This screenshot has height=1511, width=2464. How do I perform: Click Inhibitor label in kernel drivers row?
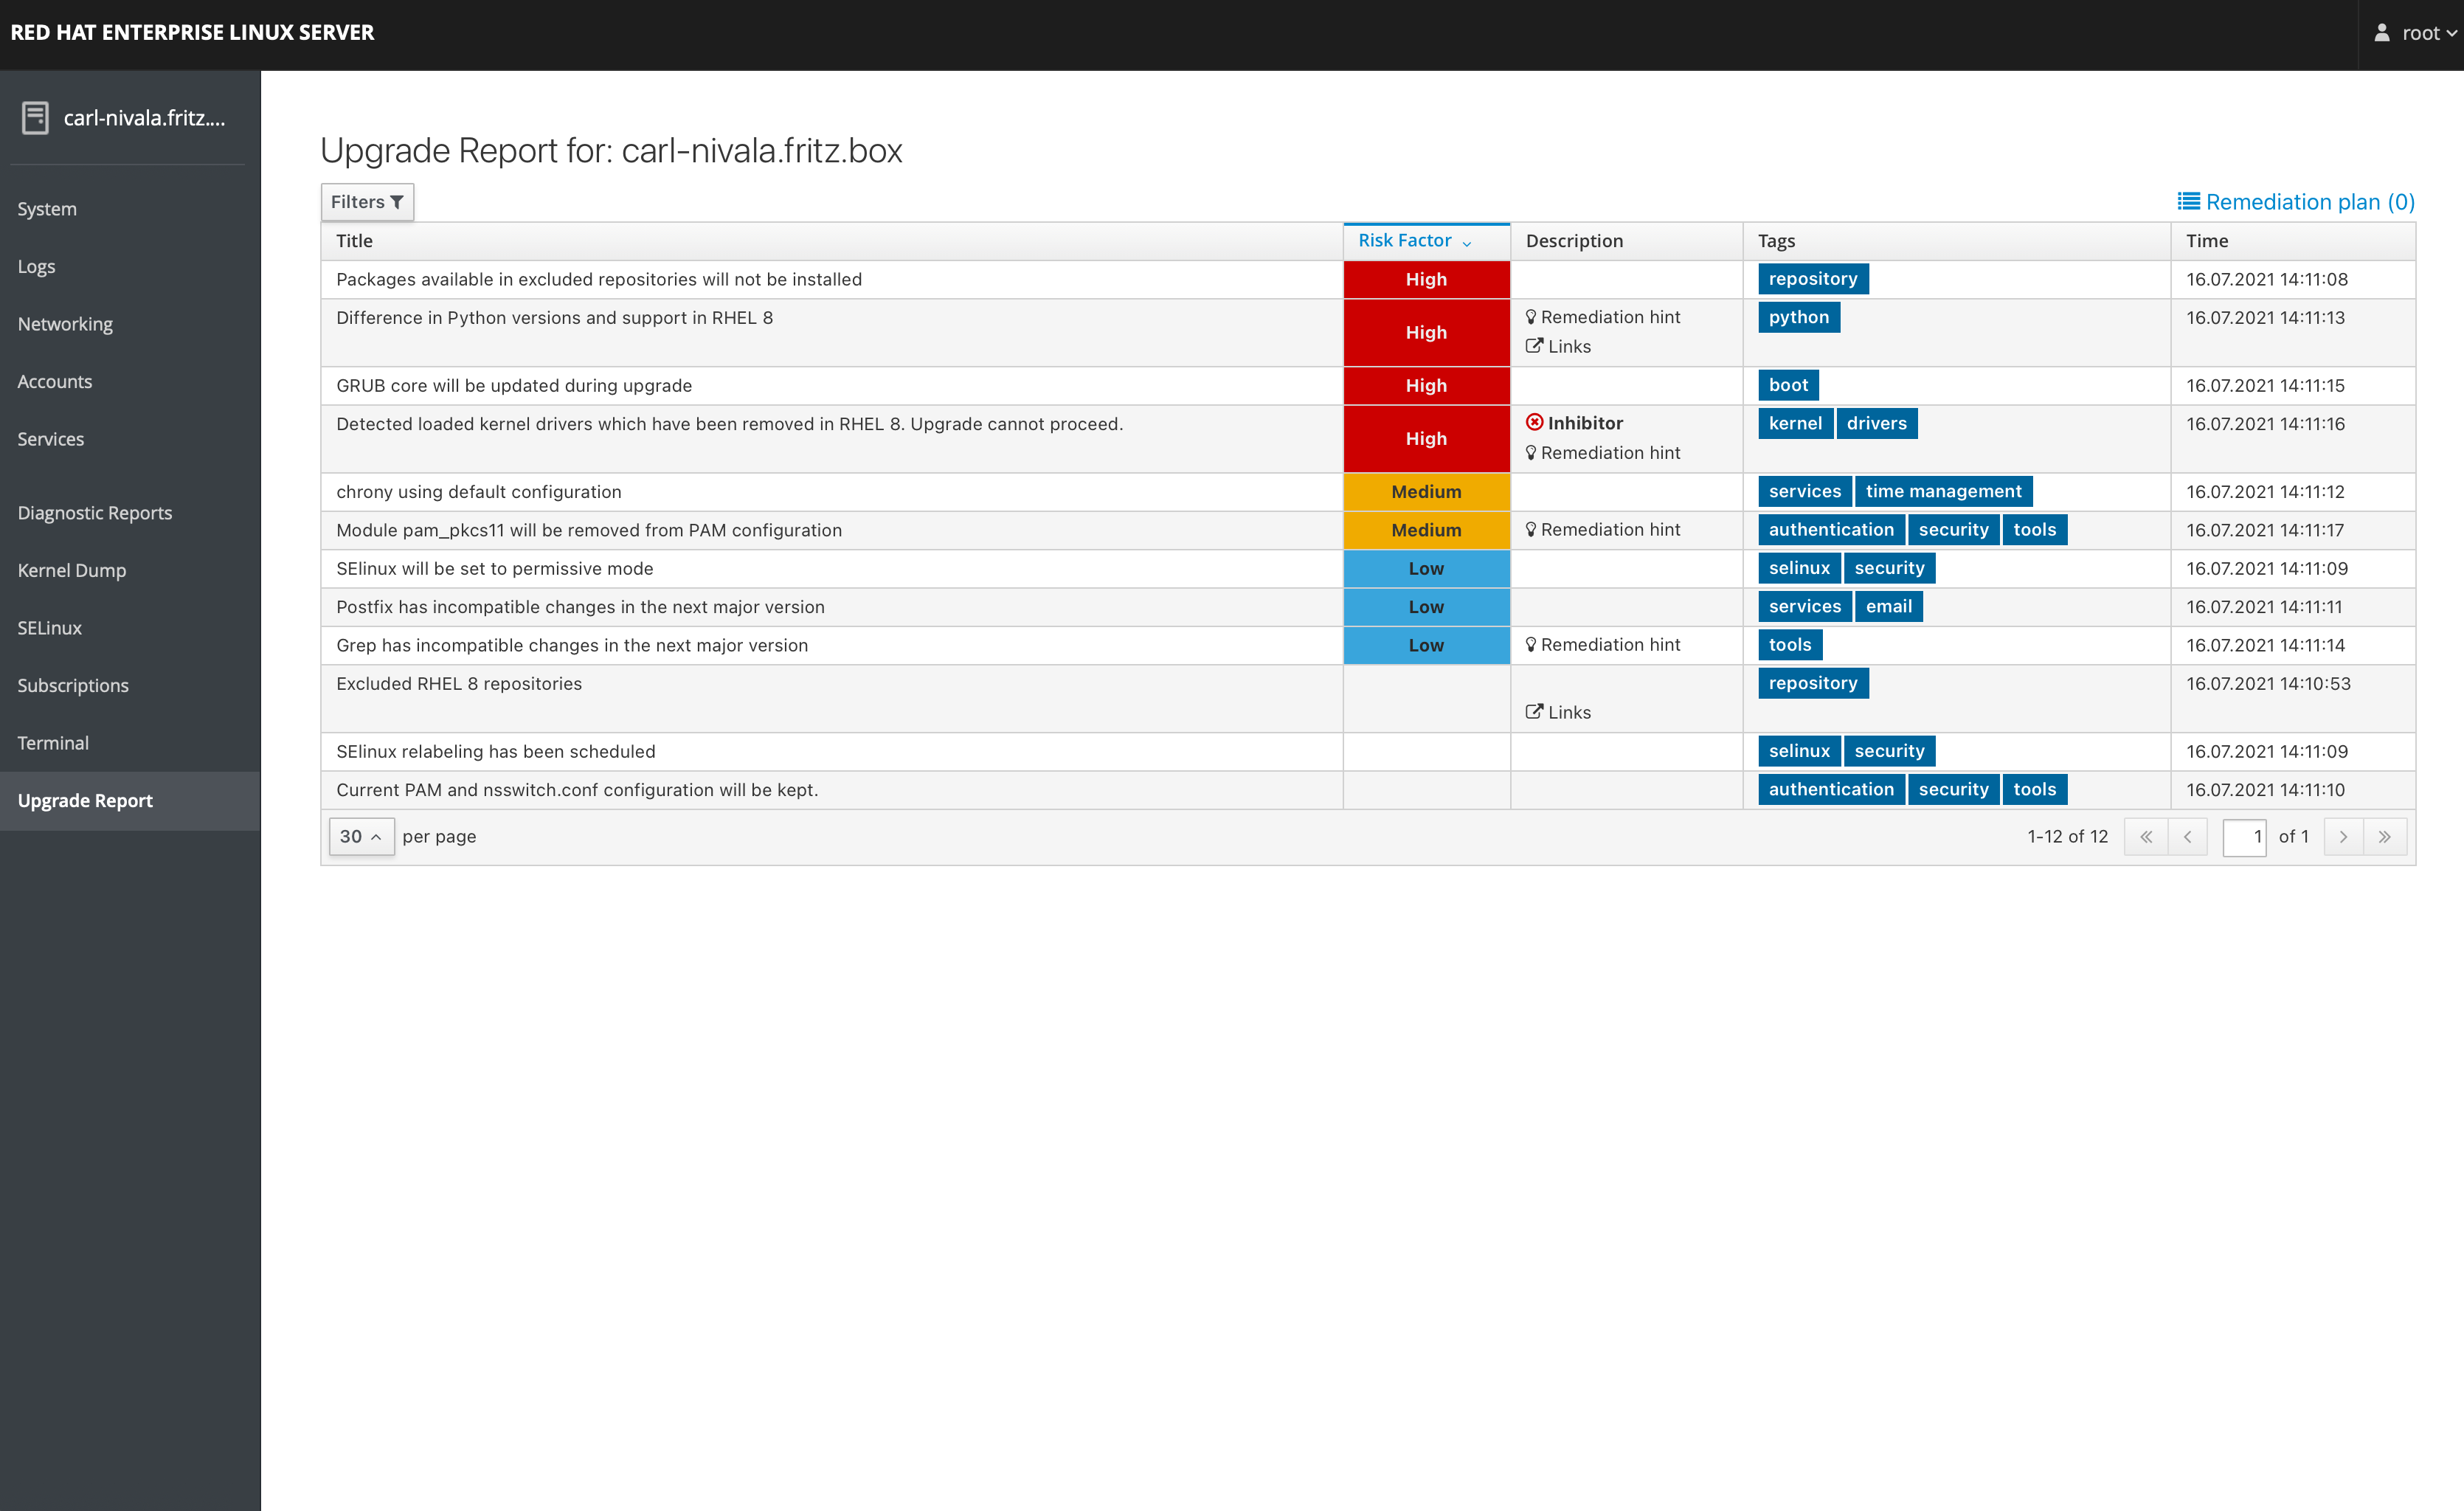point(1585,423)
